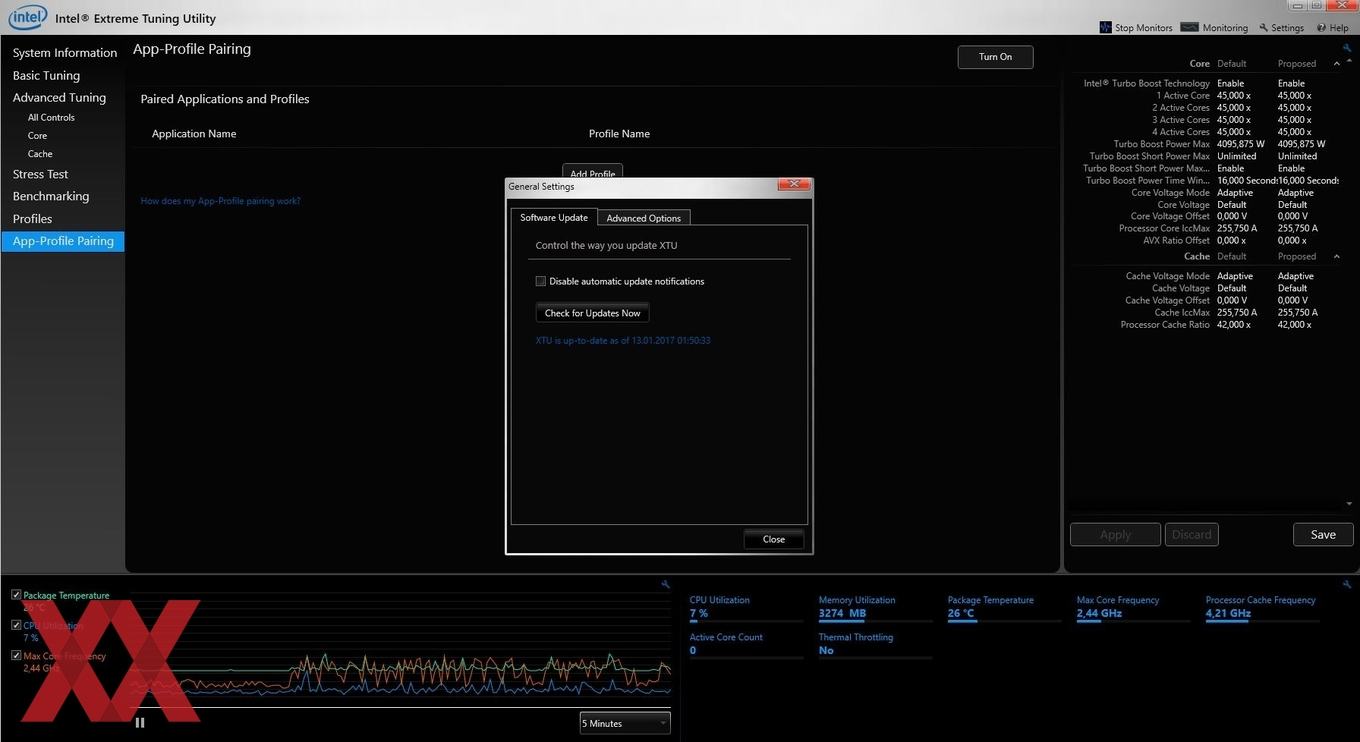Collapse the Cache section chevron
The image size is (1360, 742).
[x=1337, y=256]
